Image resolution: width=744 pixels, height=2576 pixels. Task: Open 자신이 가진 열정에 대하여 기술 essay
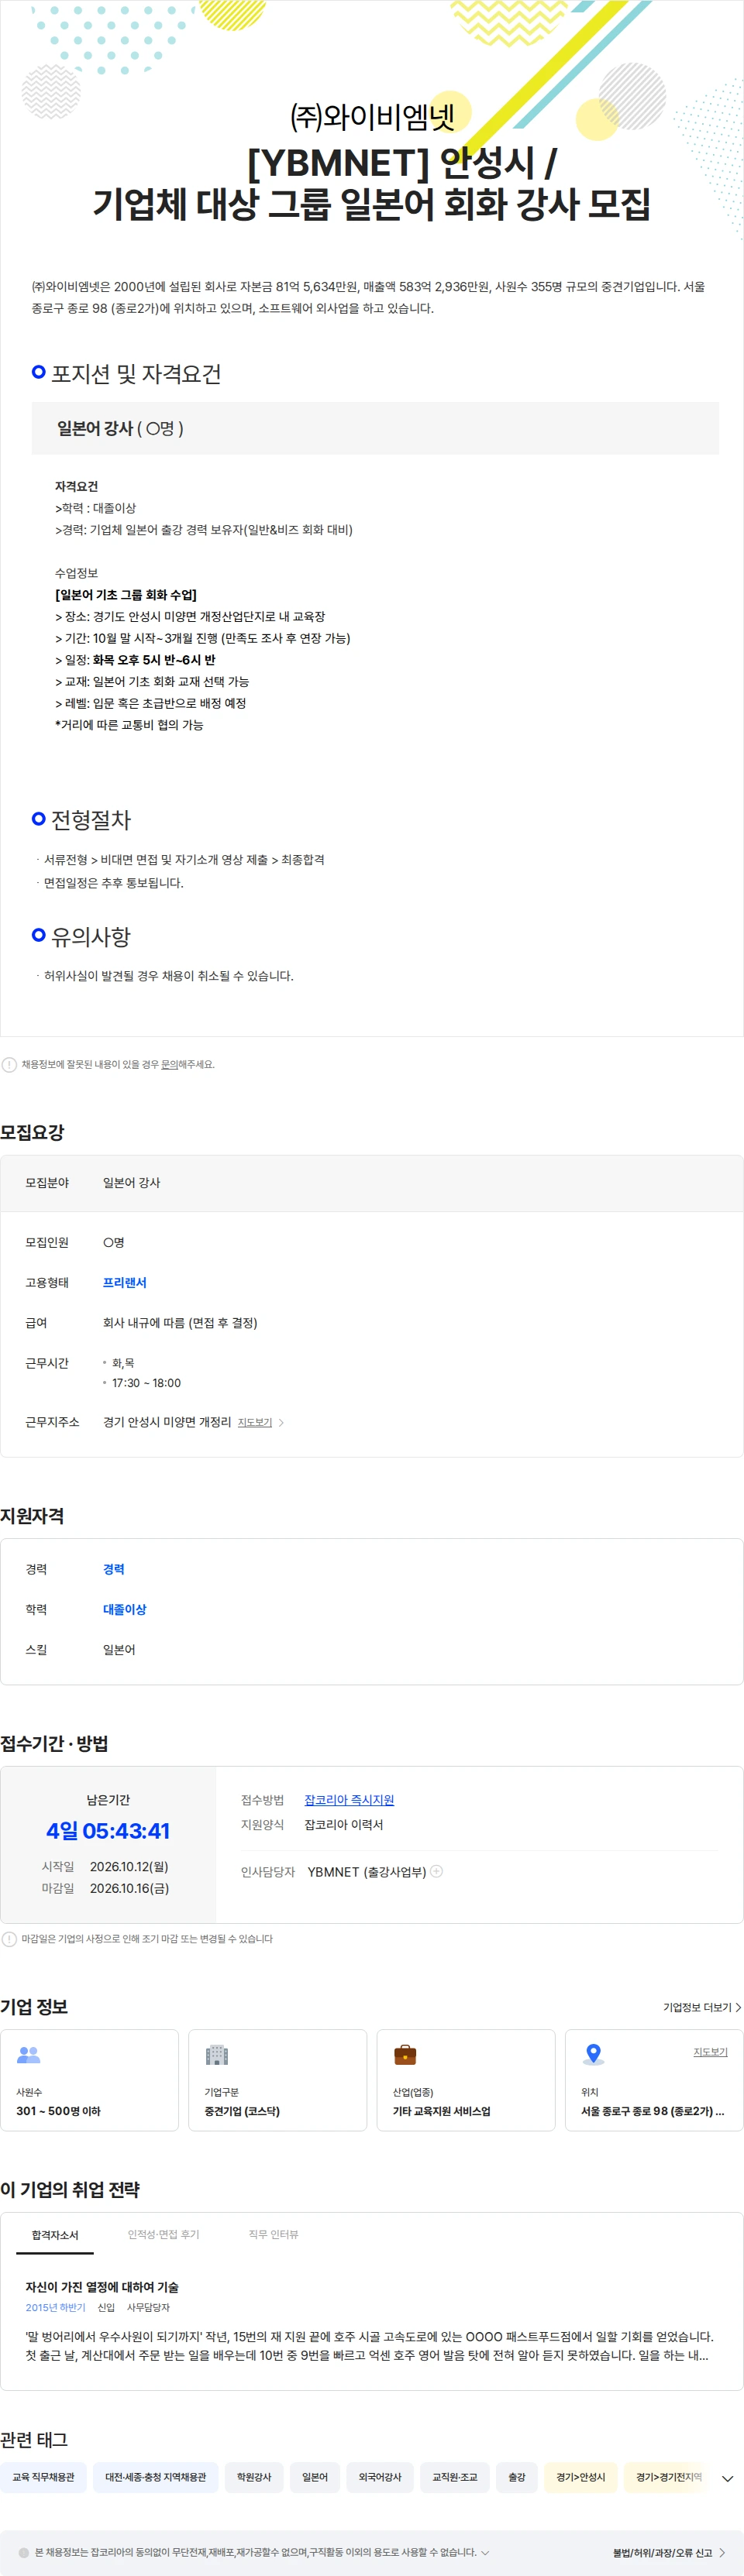pos(102,2286)
